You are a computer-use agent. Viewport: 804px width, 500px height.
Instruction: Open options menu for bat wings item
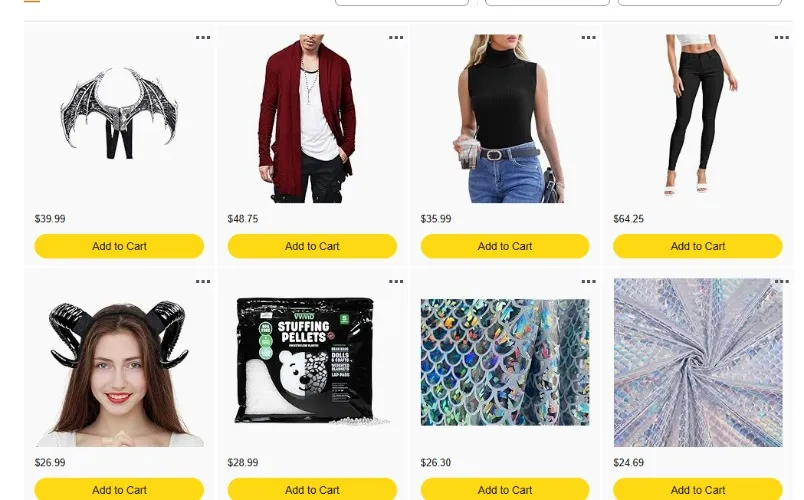click(203, 37)
